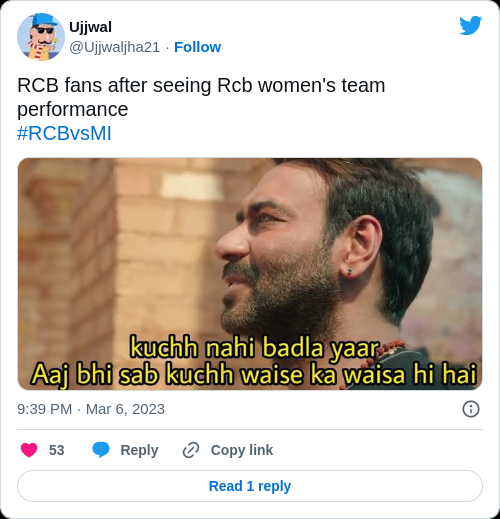Click the Reply text label
Viewport: 500px width, 519px height.
(139, 450)
